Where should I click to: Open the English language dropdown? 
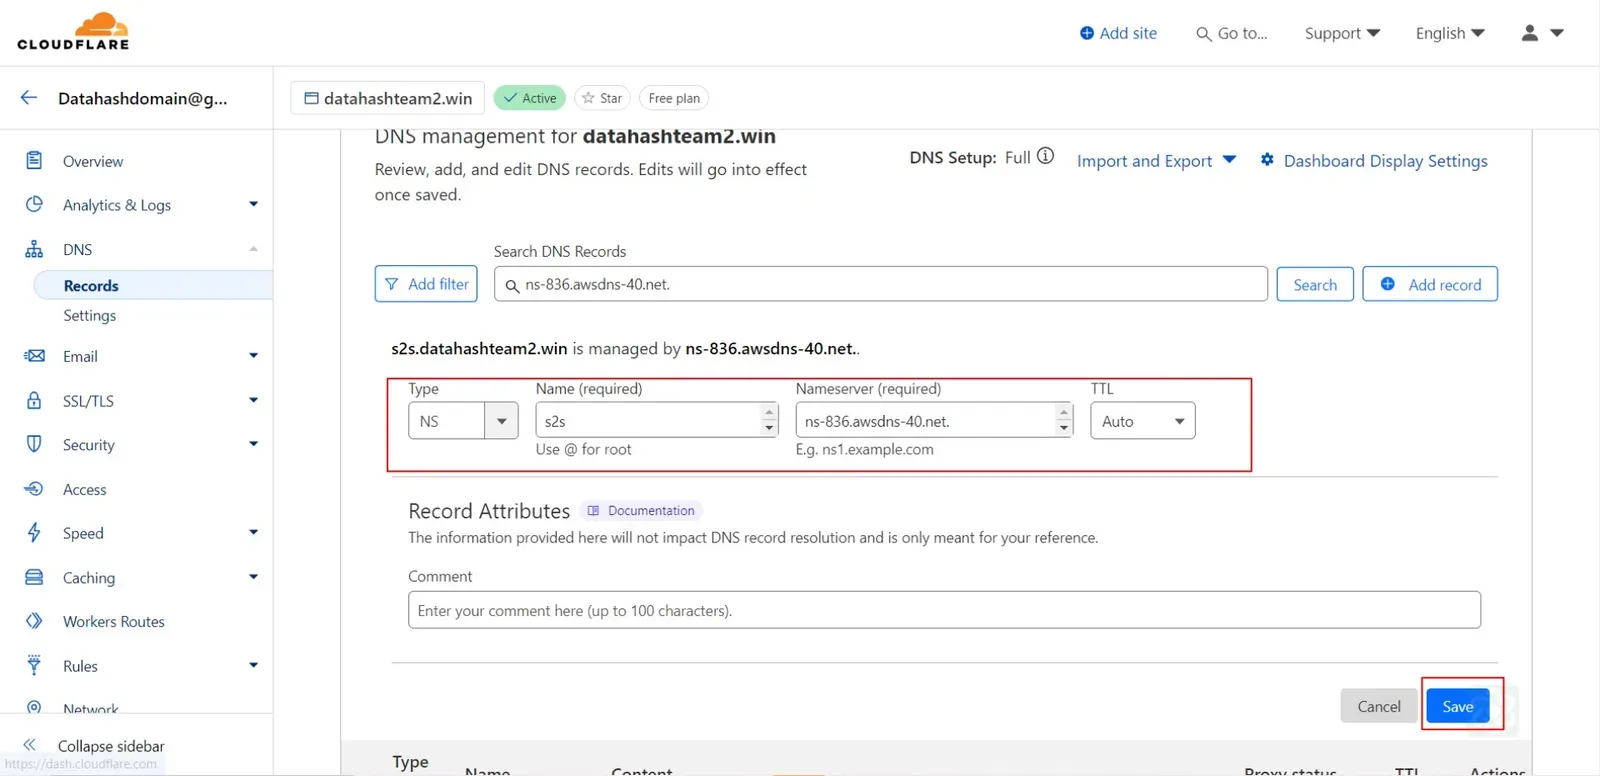click(x=1450, y=33)
